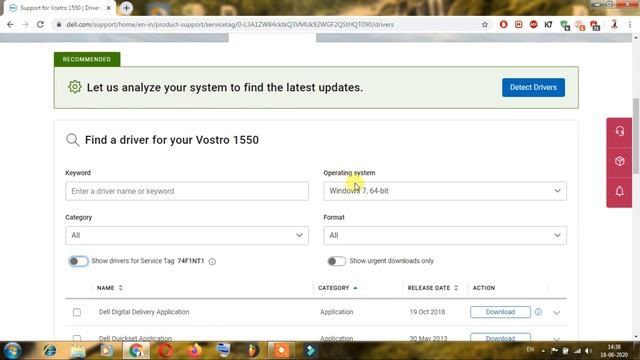Click the Detect Drivers button
The width and height of the screenshot is (640, 360).
point(533,87)
